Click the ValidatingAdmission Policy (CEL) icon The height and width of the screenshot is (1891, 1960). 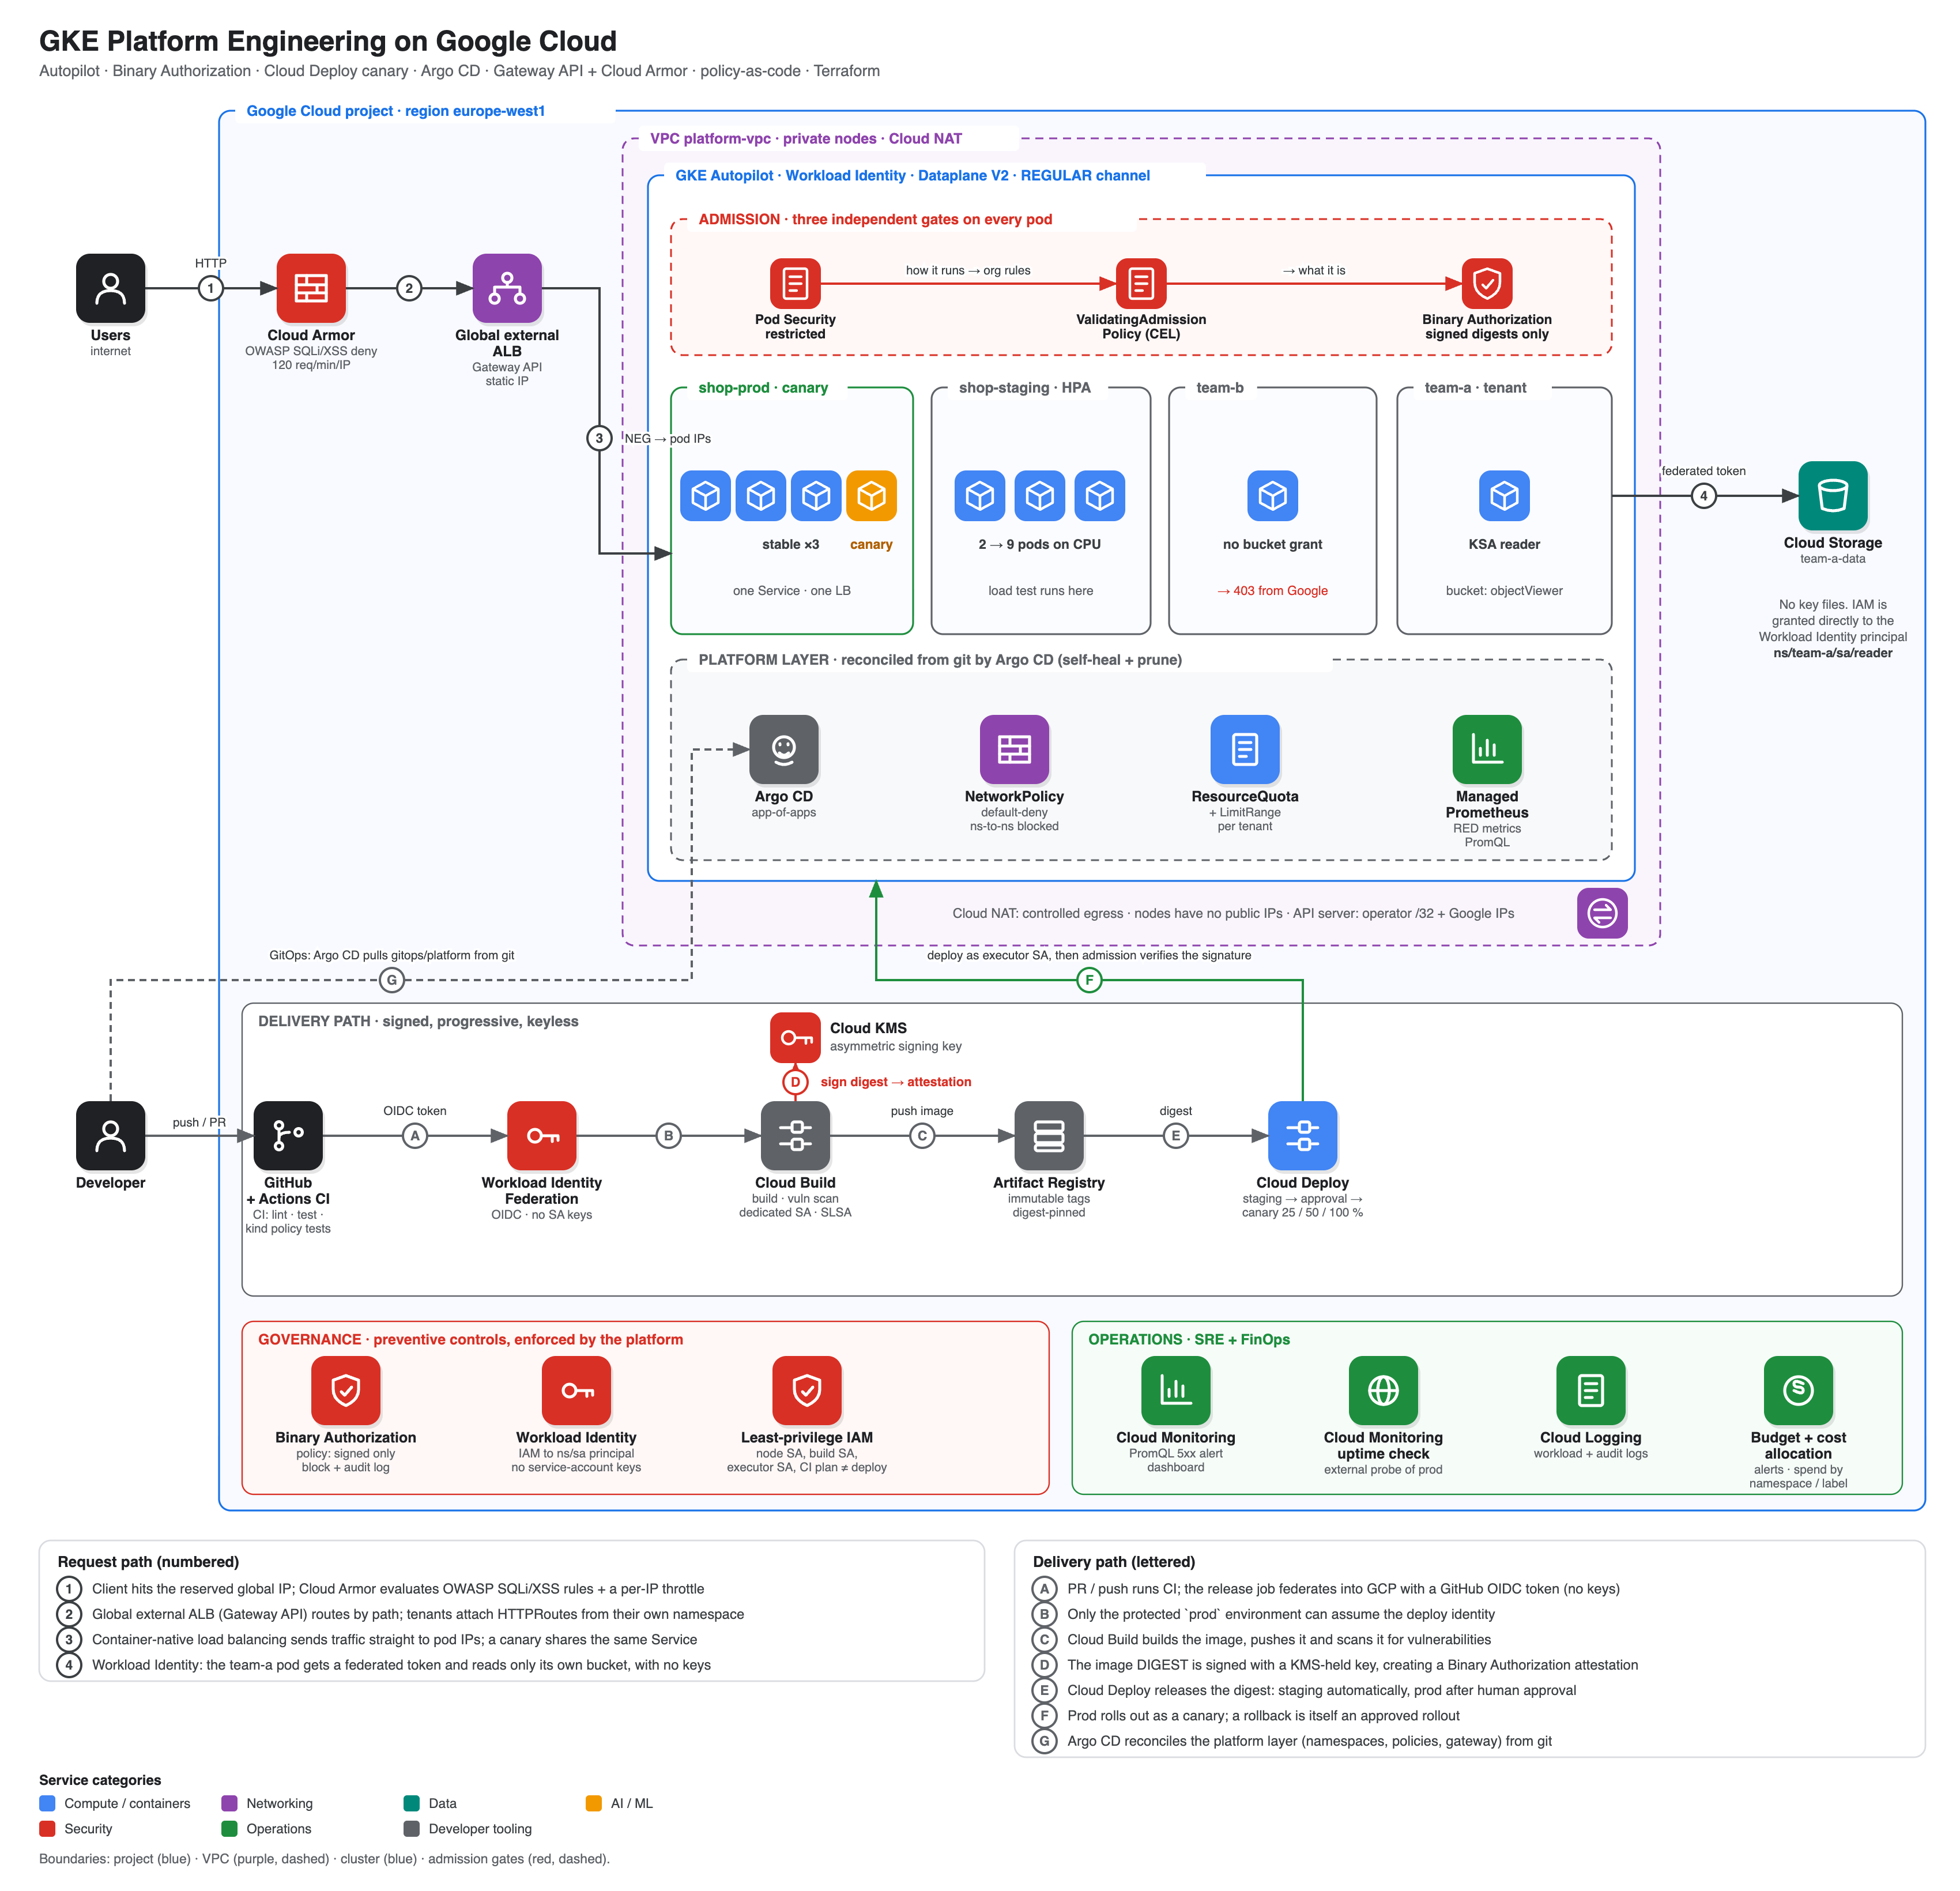1141,284
